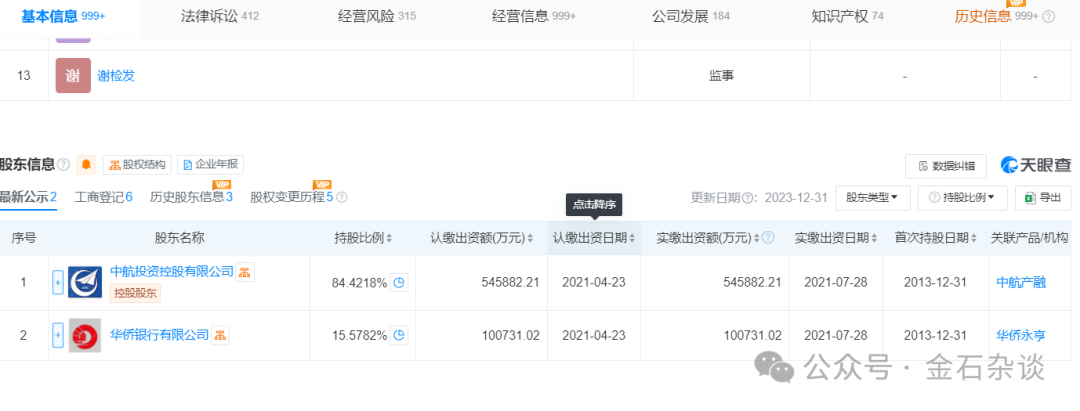Open the 中航产融 related product link
1080x411 pixels.
(x=1021, y=282)
